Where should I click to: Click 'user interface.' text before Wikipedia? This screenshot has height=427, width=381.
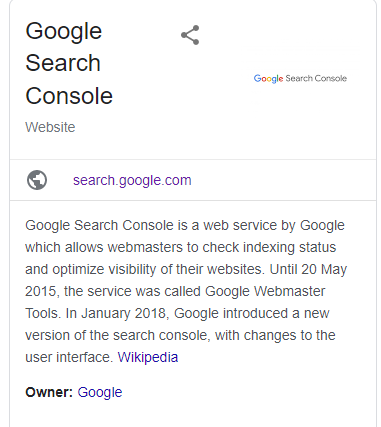[x=69, y=357]
